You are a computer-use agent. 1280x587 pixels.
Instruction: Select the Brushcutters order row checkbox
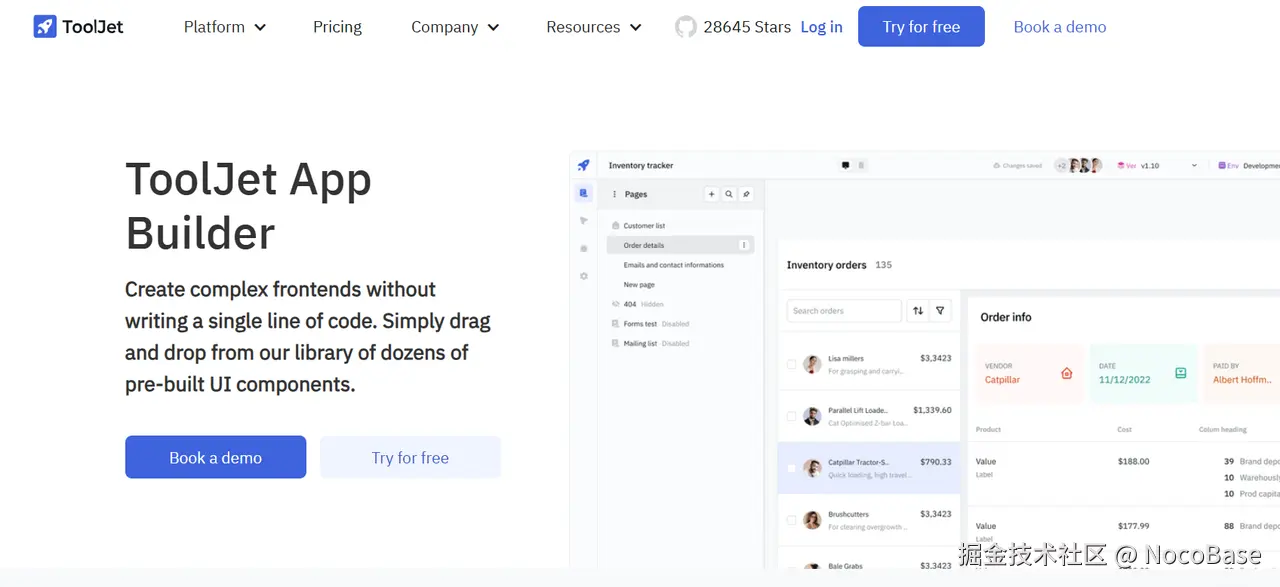pos(792,519)
